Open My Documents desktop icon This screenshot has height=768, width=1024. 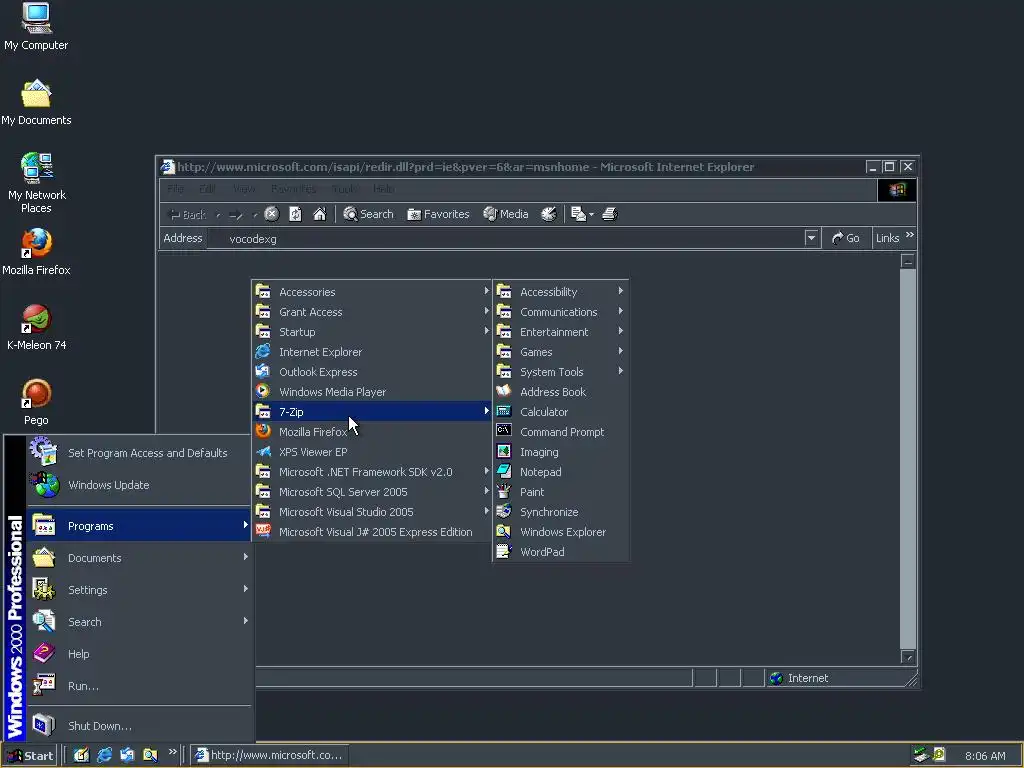point(36,101)
